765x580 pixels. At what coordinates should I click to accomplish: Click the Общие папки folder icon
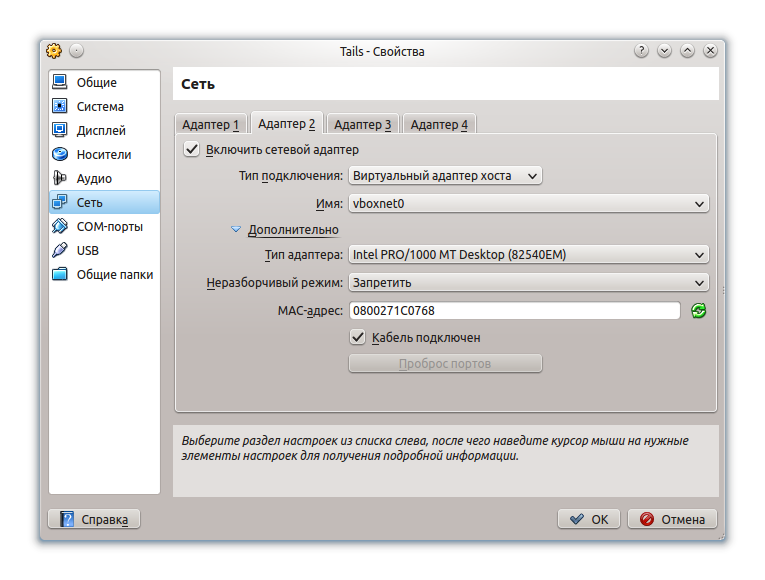(x=60, y=274)
